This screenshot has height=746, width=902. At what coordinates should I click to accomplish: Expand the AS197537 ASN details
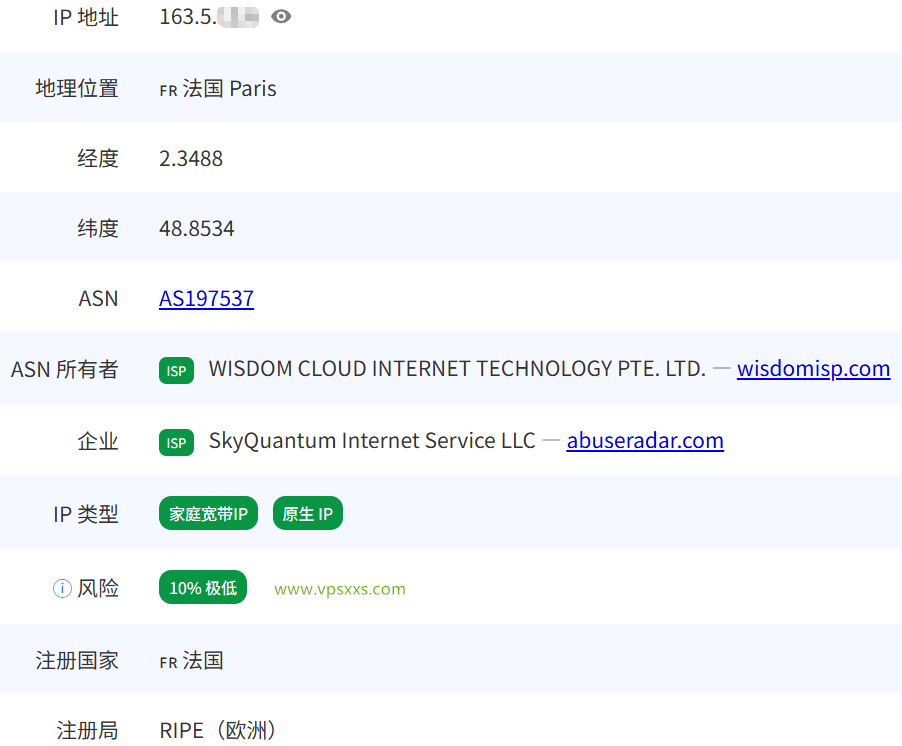click(206, 298)
